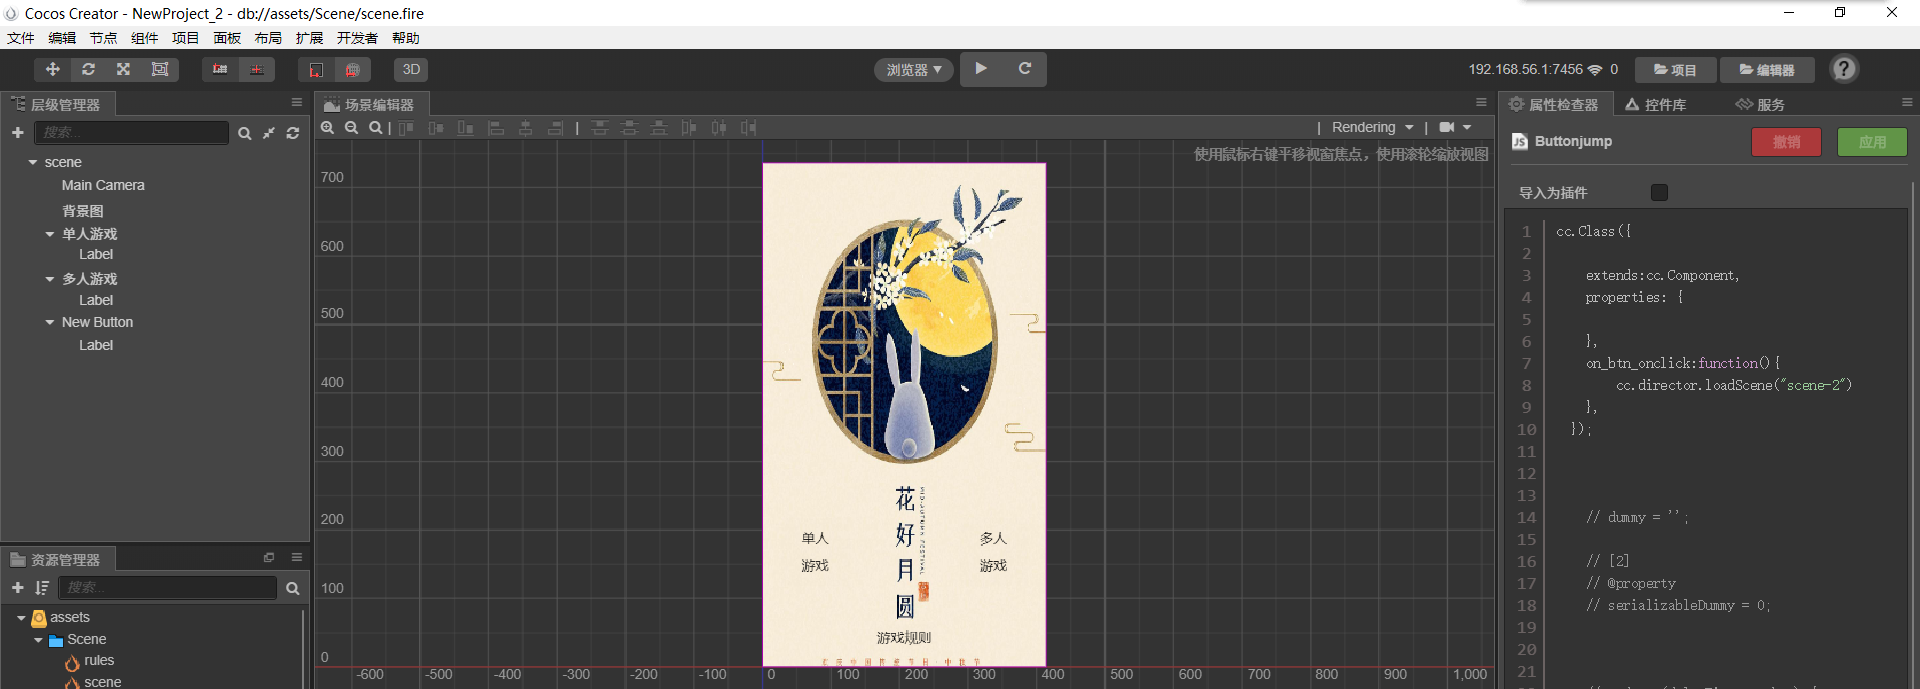Switch to the 属性检查器 tab

(1554, 104)
